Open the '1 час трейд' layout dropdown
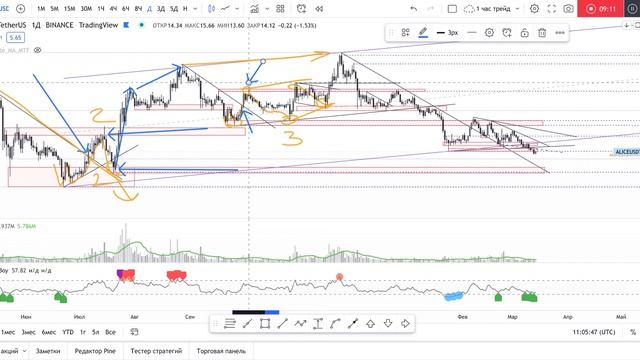Image resolution: width=640 pixels, height=360 pixels. [x=491, y=9]
